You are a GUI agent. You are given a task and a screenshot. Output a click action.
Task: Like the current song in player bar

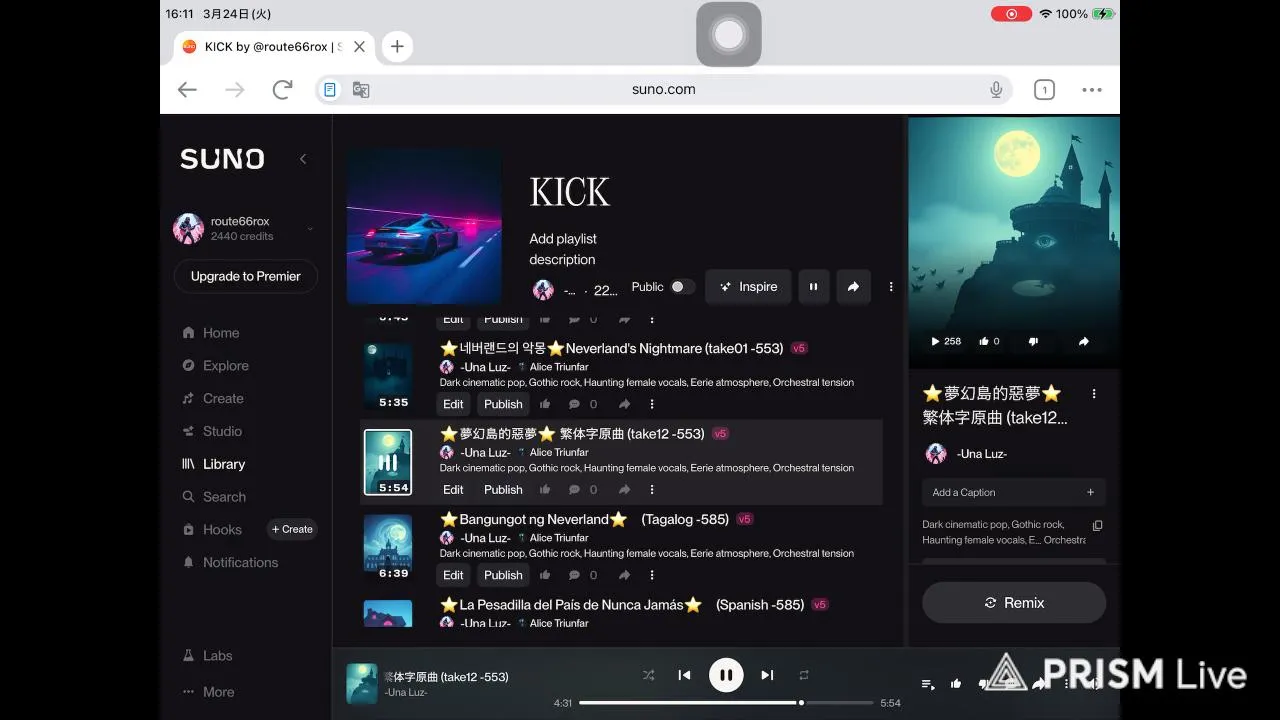coord(956,684)
